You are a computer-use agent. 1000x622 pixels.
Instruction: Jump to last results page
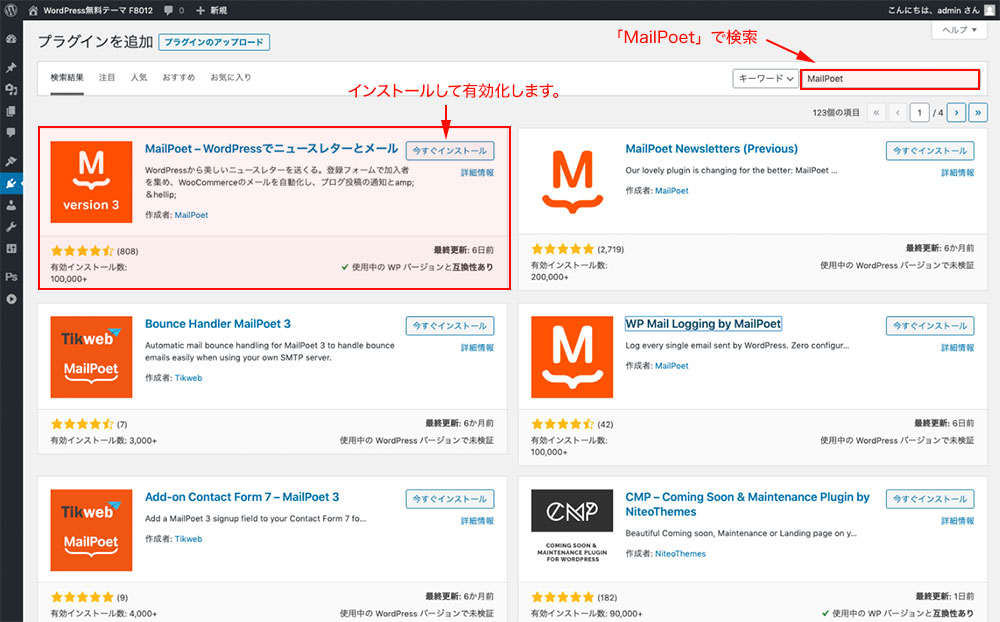click(978, 112)
